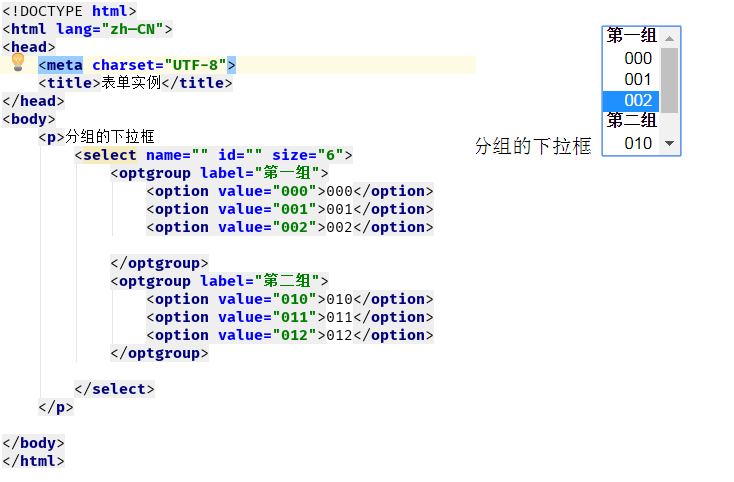
Task: Click the 第二组 group label in list
Action: pyautogui.click(x=631, y=121)
